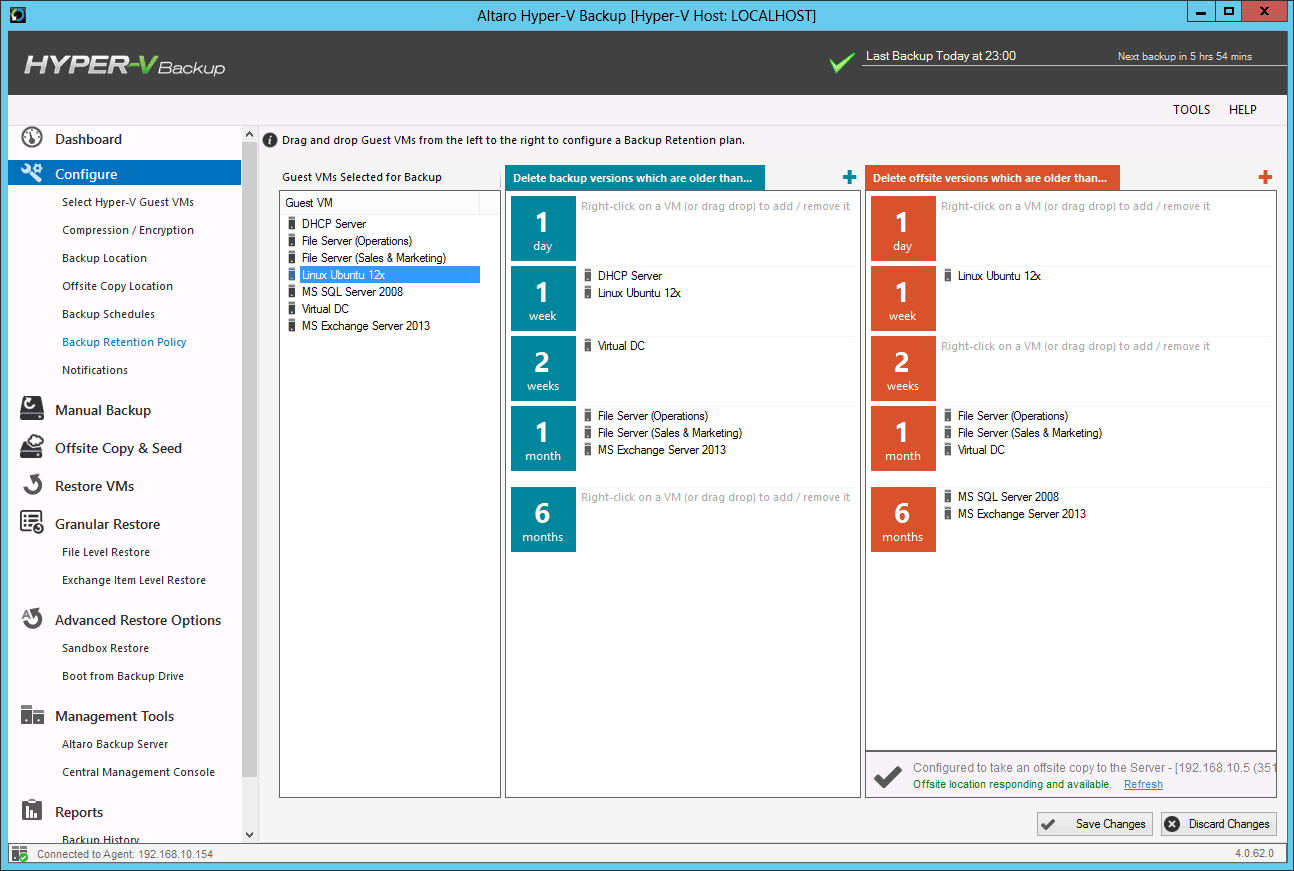Click the teal 1 week retention tile
Image resolution: width=1294 pixels, height=871 pixels.
543,298
